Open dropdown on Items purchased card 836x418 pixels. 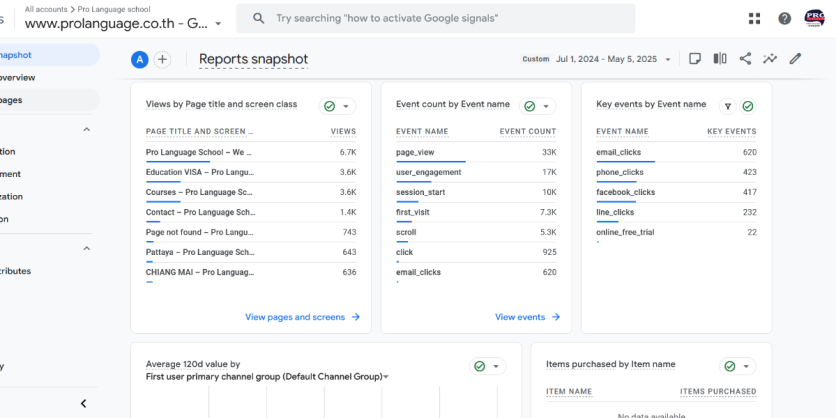tap(746, 366)
